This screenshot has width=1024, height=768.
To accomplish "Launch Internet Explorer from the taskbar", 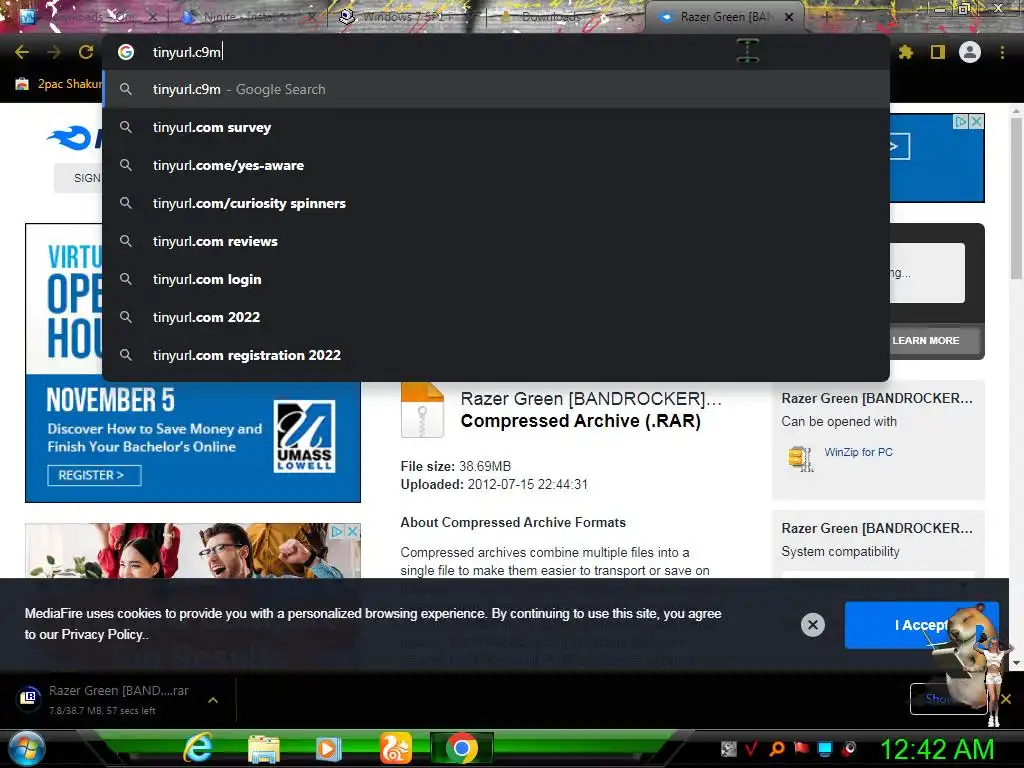I will [x=197, y=748].
